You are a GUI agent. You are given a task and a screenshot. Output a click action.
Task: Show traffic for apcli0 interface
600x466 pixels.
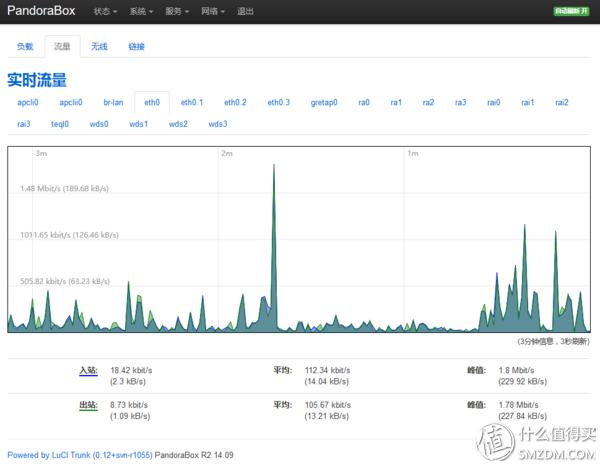coord(28,103)
